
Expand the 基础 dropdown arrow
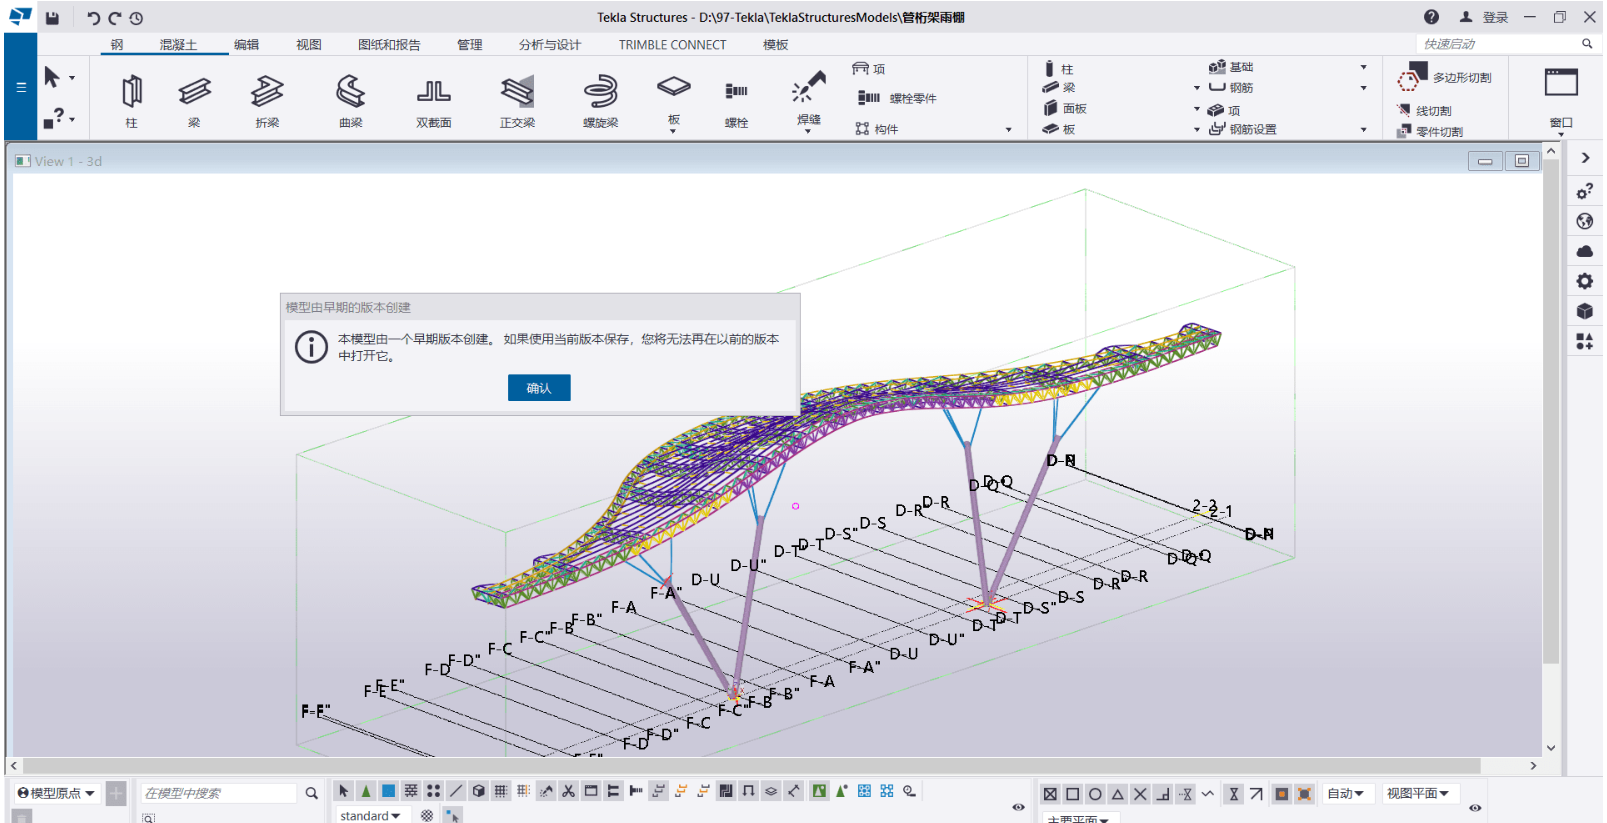point(1363,67)
